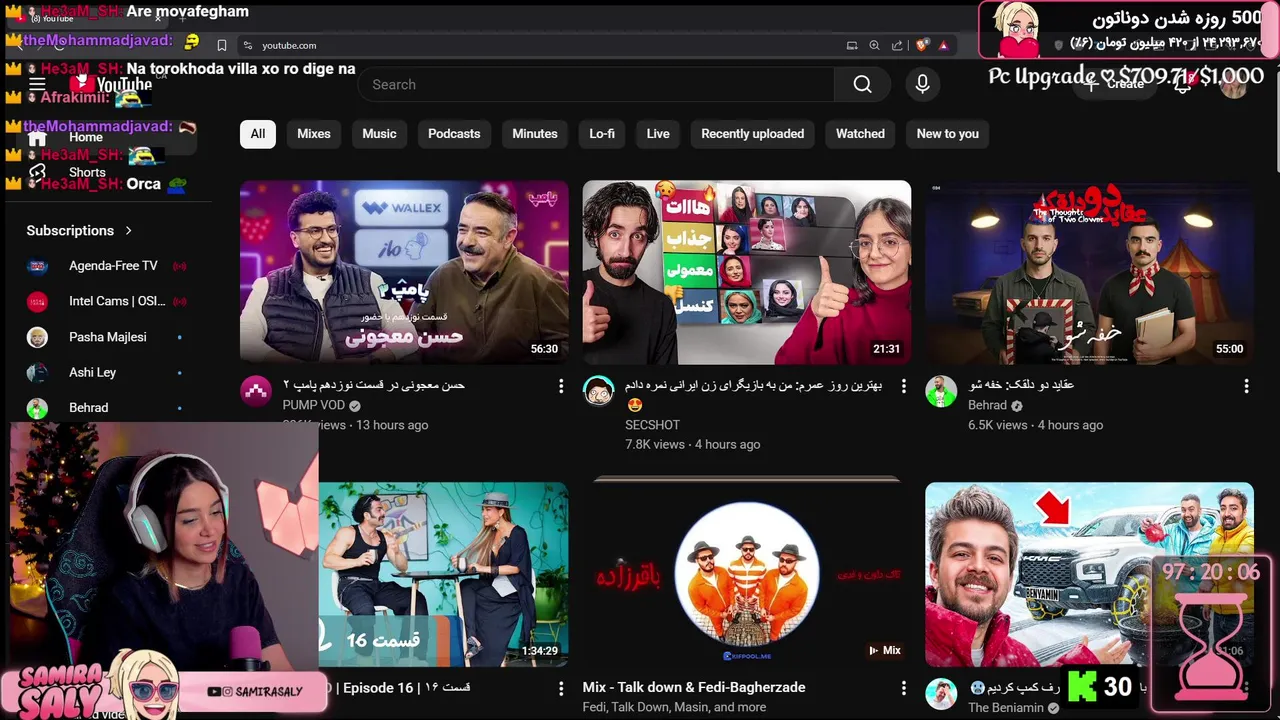Open the Brave Shields lion icon
The image size is (1280, 720).
(x=922, y=45)
